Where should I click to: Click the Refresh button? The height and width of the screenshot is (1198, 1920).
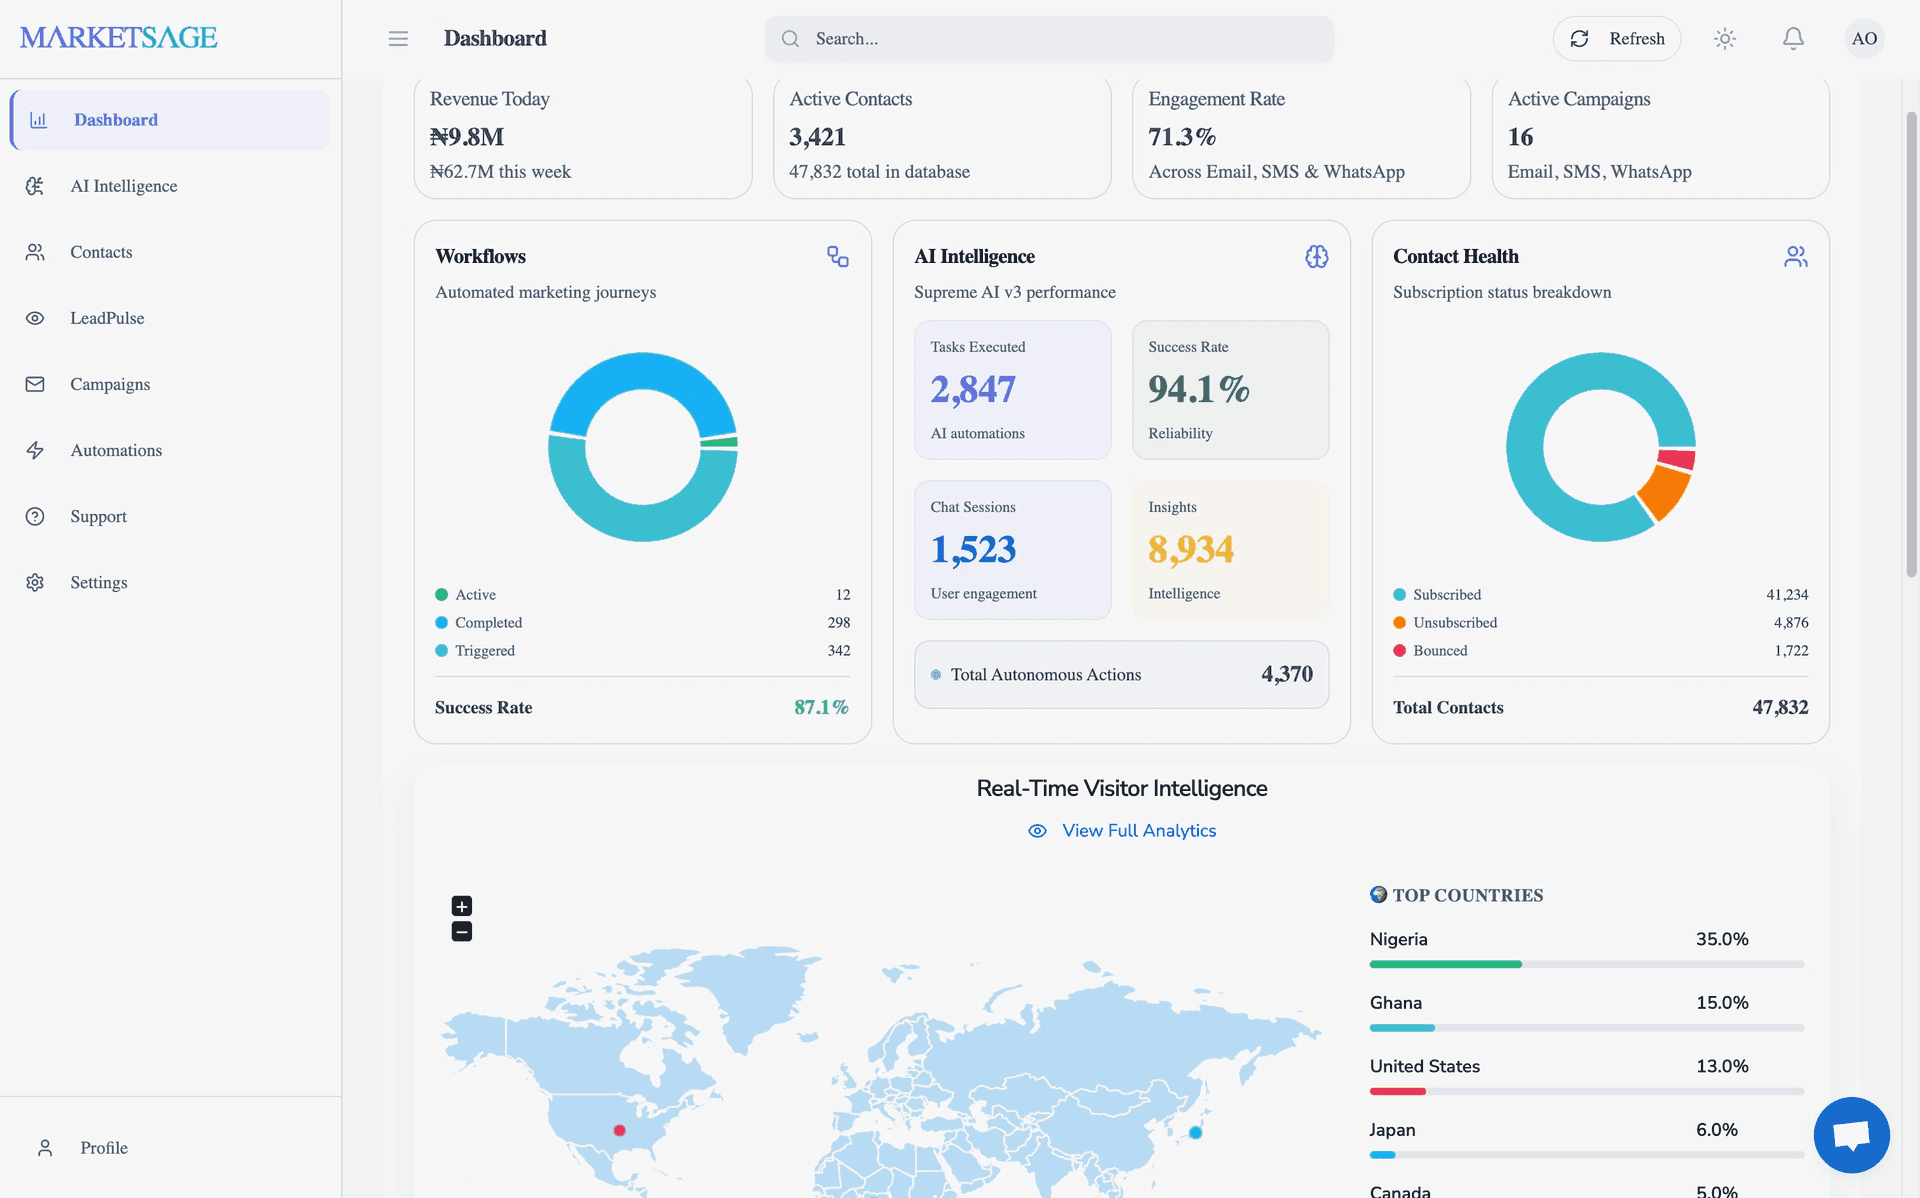click(1617, 38)
